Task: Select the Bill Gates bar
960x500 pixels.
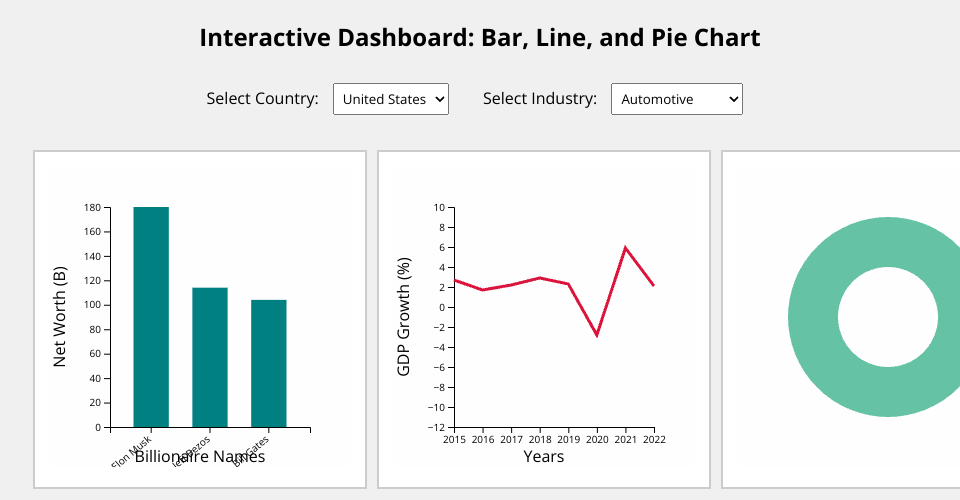Action: [268, 363]
